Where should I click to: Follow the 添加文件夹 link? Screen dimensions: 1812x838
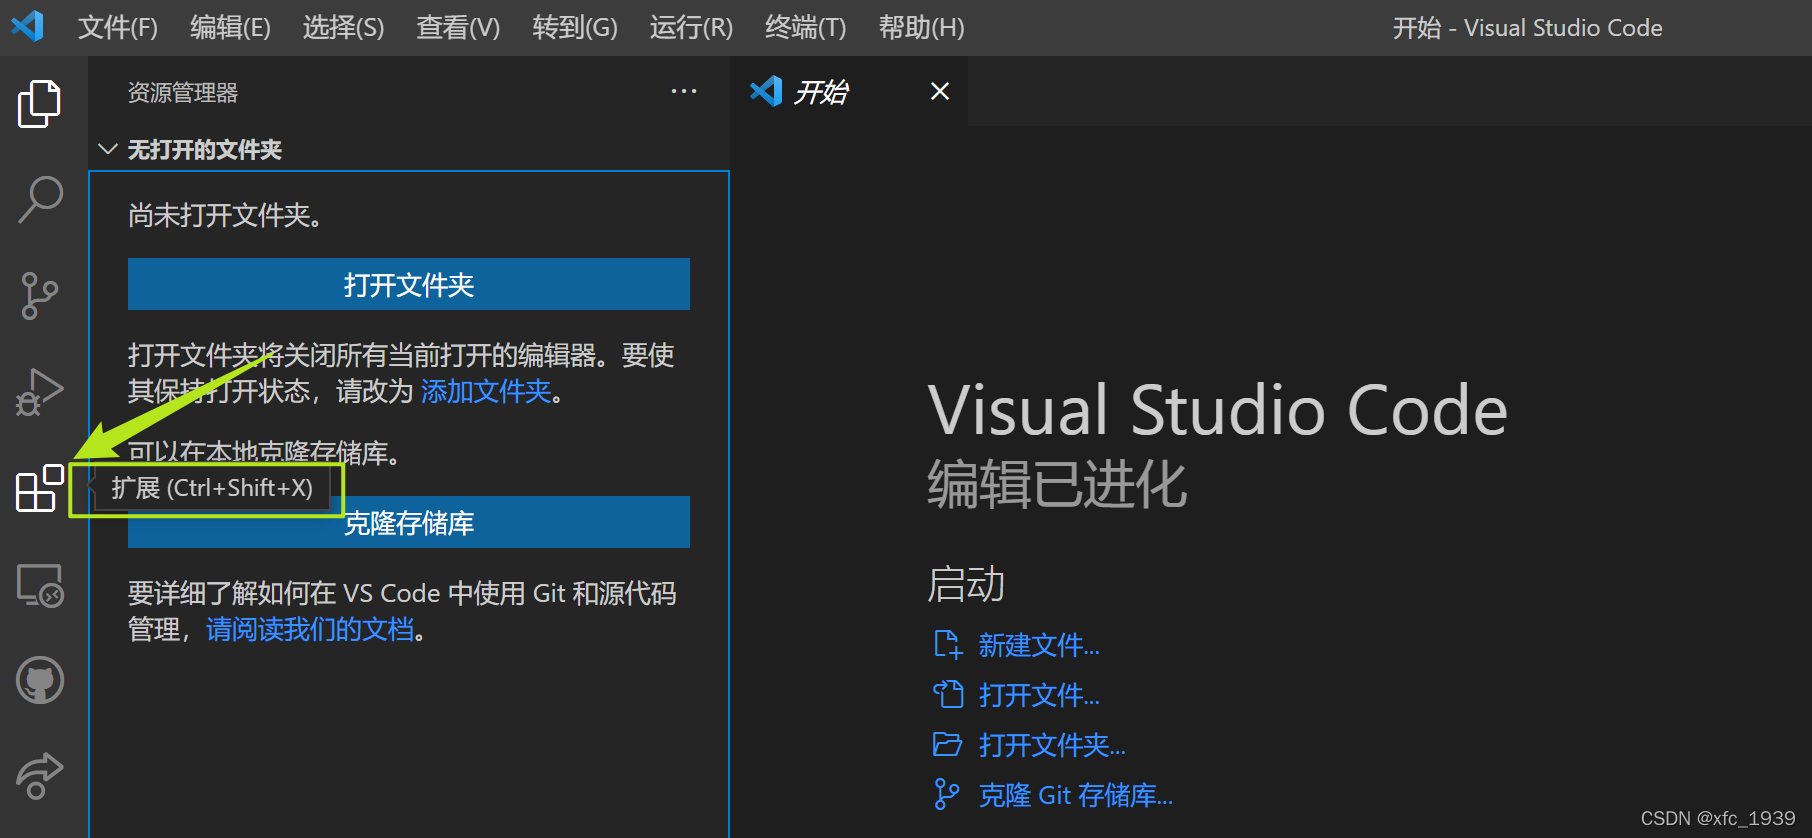pos(486,391)
